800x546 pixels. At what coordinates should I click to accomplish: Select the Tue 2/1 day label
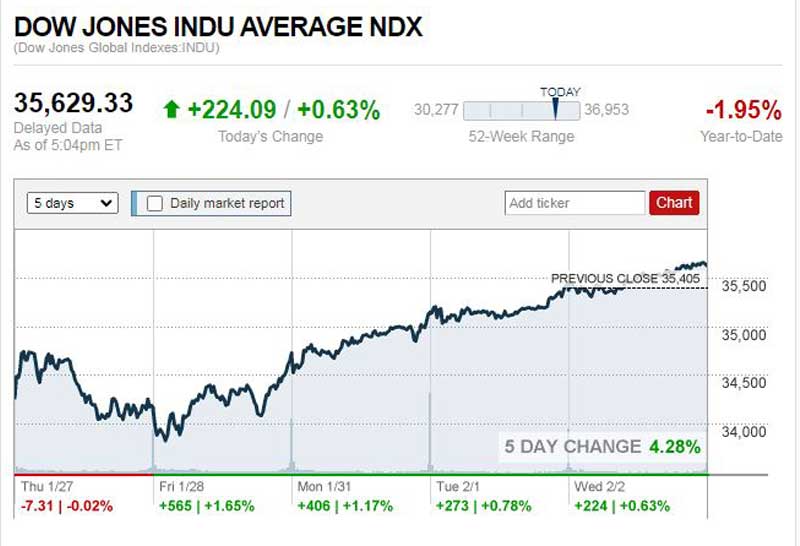(x=460, y=486)
